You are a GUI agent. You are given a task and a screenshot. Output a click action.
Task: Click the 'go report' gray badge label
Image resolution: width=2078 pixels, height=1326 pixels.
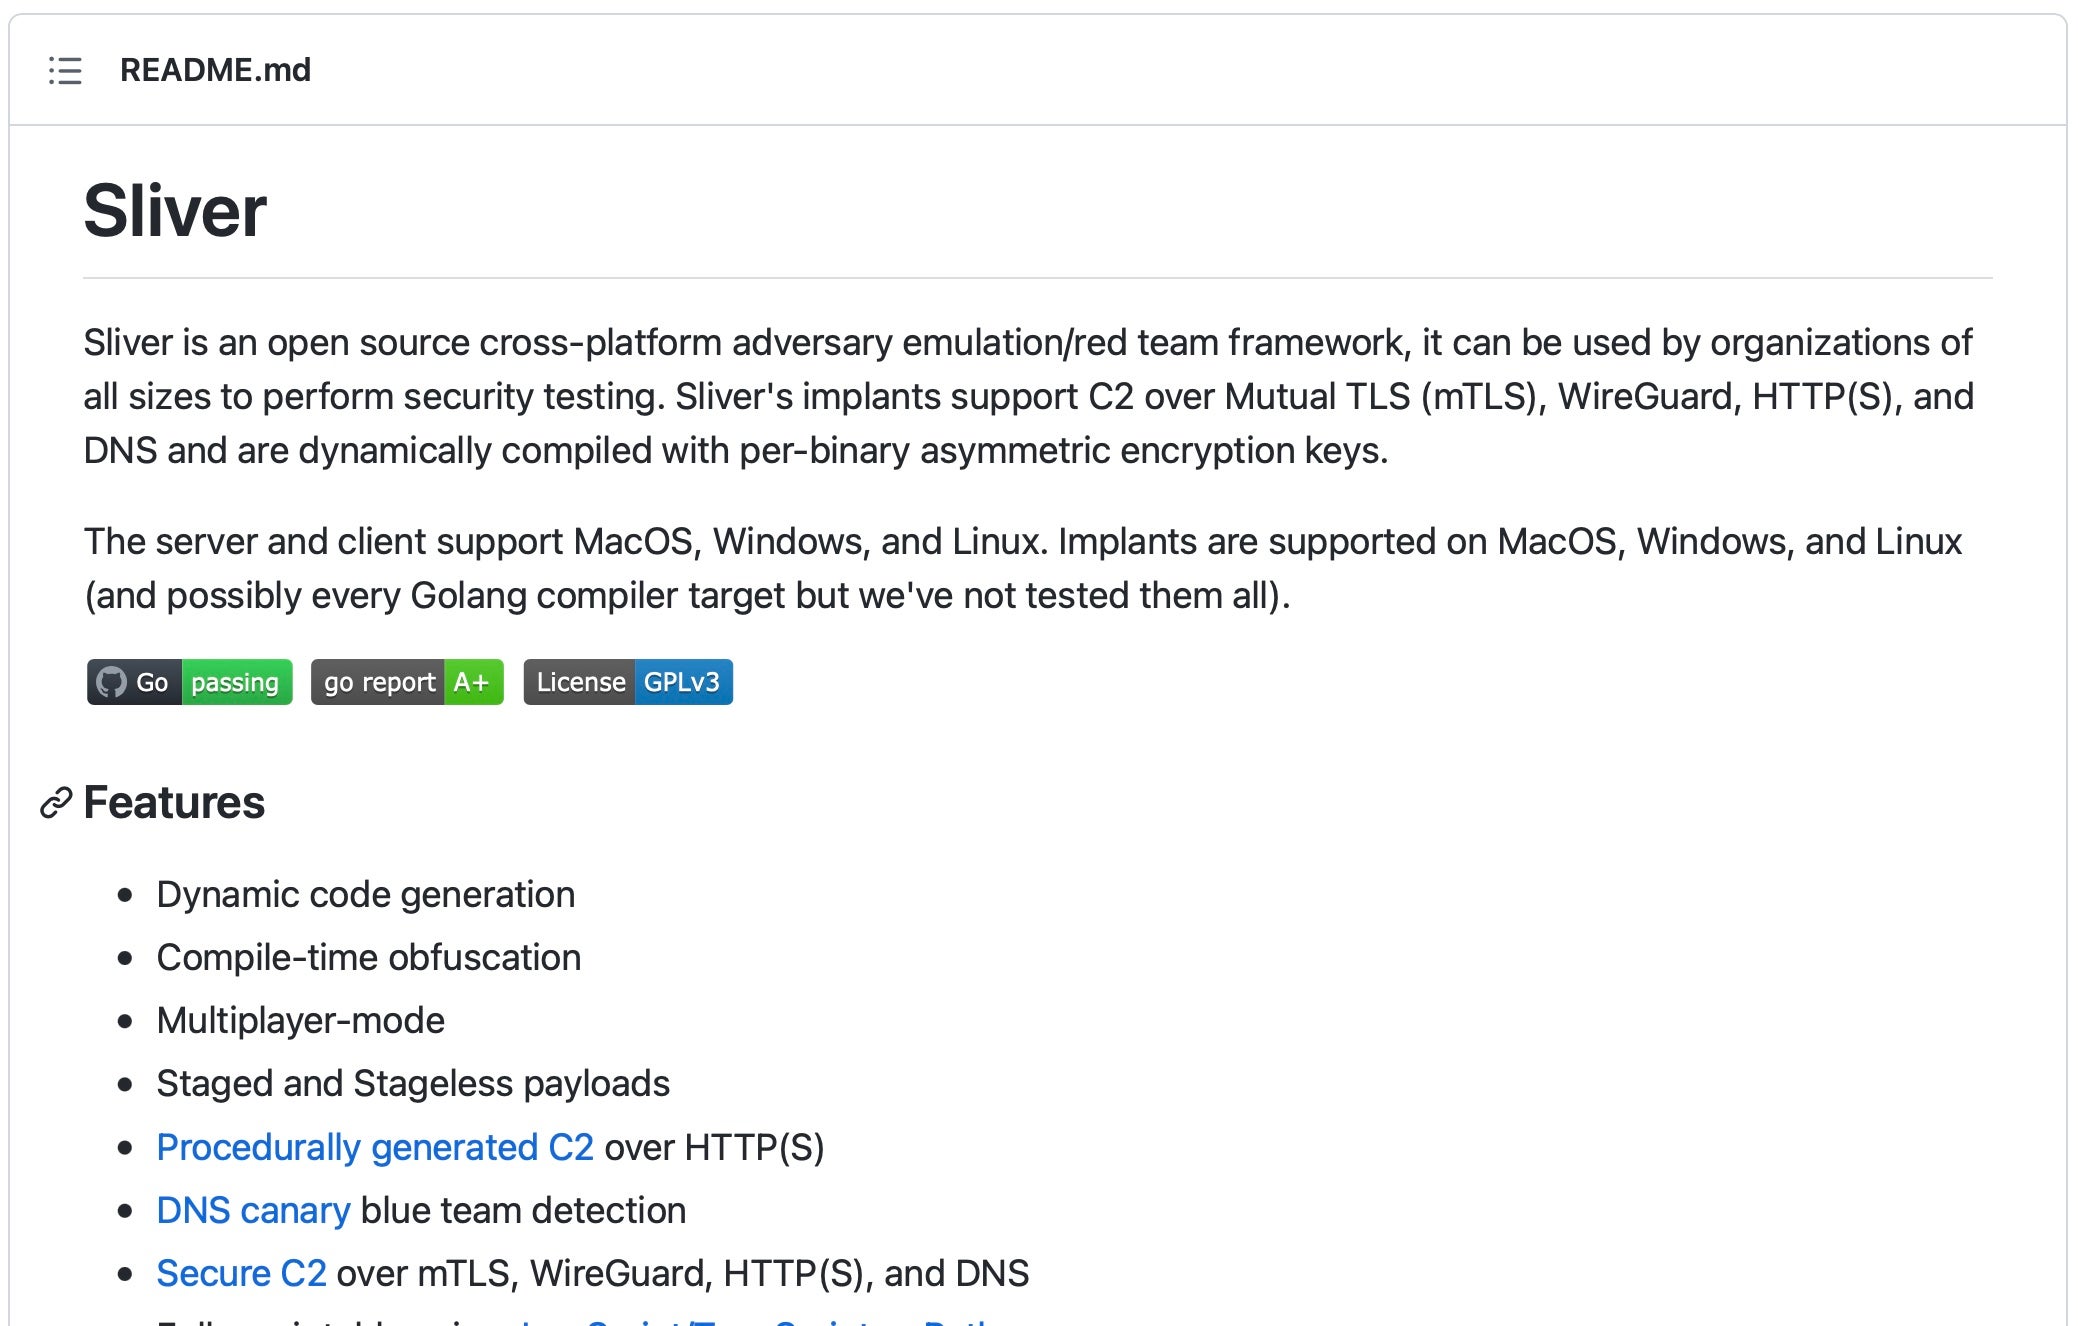click(x=378, y=682)
